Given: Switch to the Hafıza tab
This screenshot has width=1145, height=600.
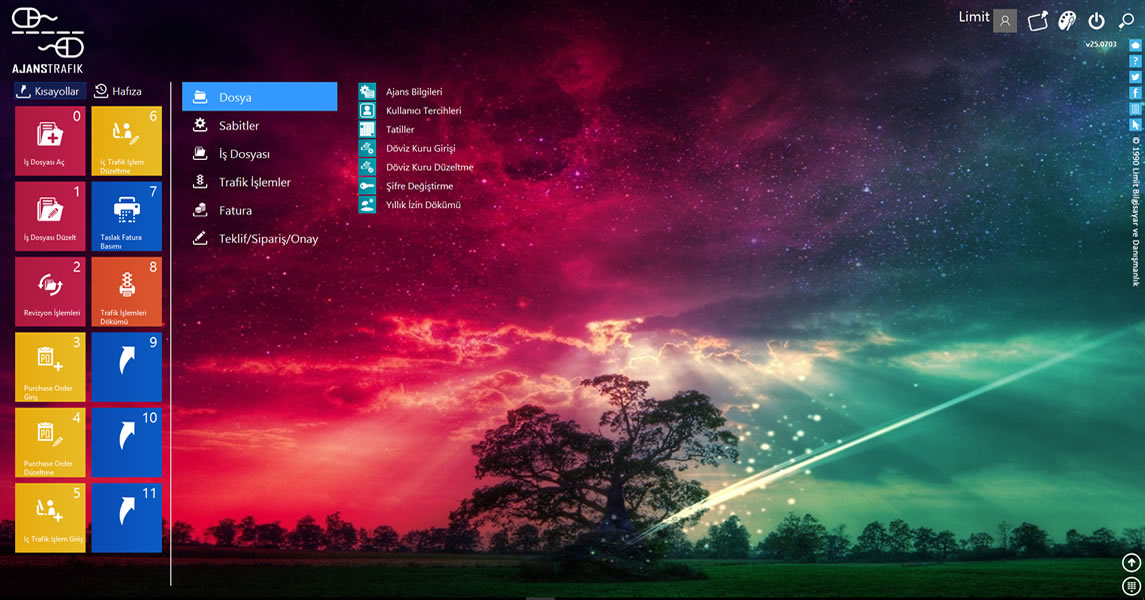Looking at the screenshot, I should coord(118,91).
